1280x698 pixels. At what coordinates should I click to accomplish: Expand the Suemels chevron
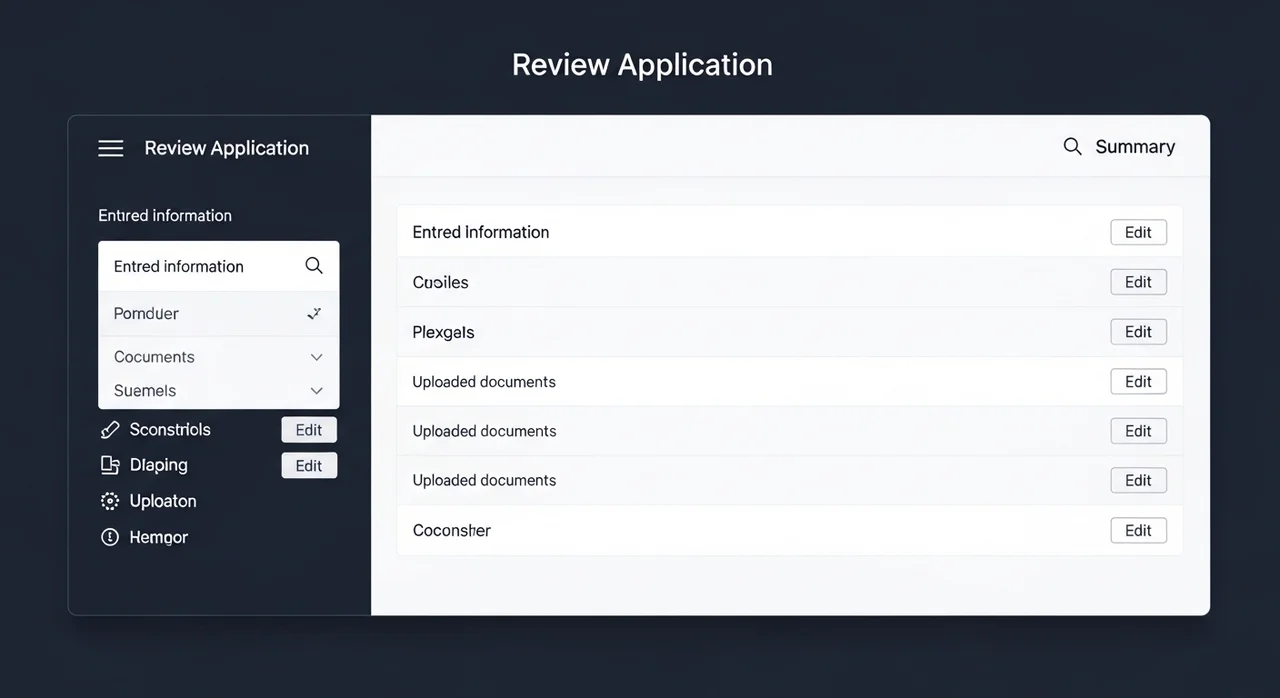pyautogui.click(x=316, y=391)
